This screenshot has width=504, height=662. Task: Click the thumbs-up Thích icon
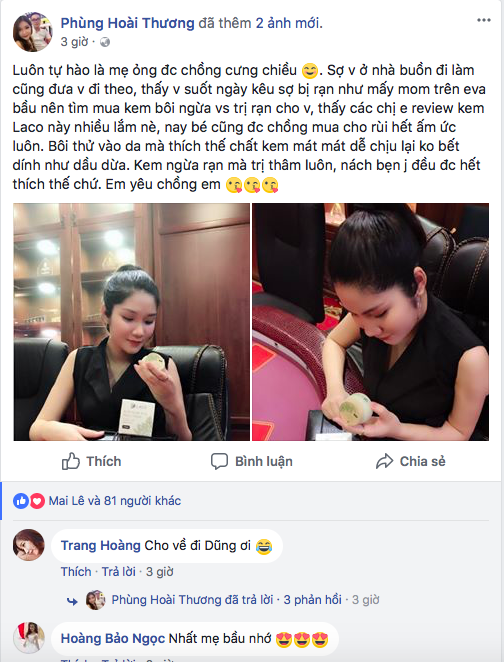tap(70, 461)
